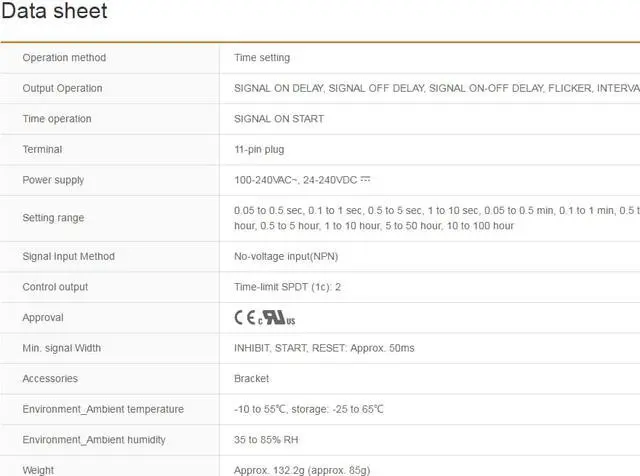Select the SIGNAL ON START value
The image size is (640, 476).
[x=279, y=119]
